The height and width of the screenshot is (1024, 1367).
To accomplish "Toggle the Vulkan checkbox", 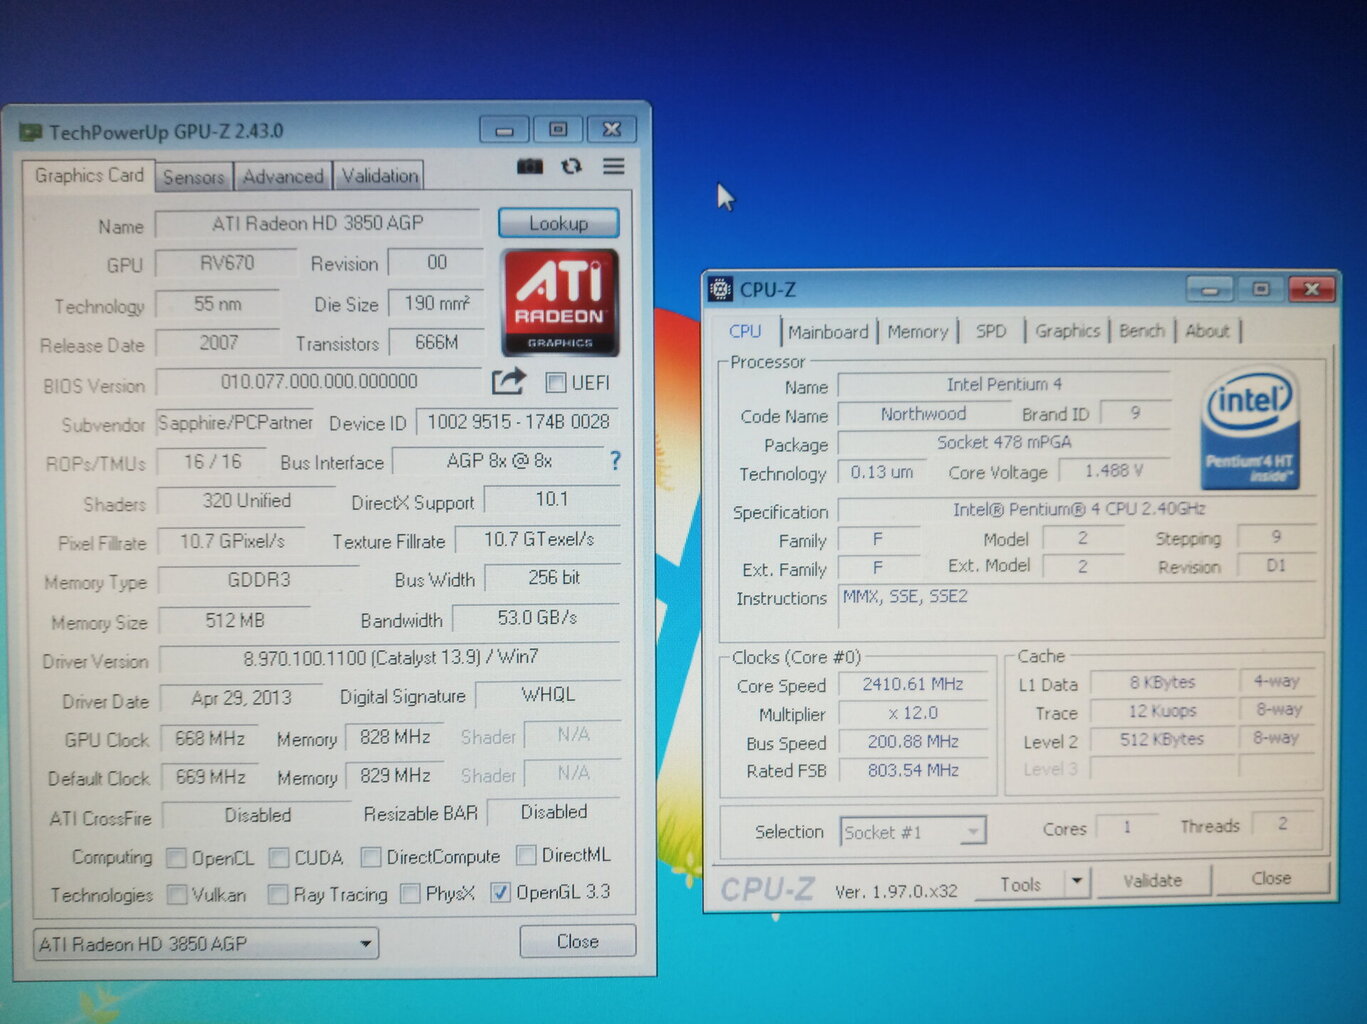I will click(x=177, y=894).
